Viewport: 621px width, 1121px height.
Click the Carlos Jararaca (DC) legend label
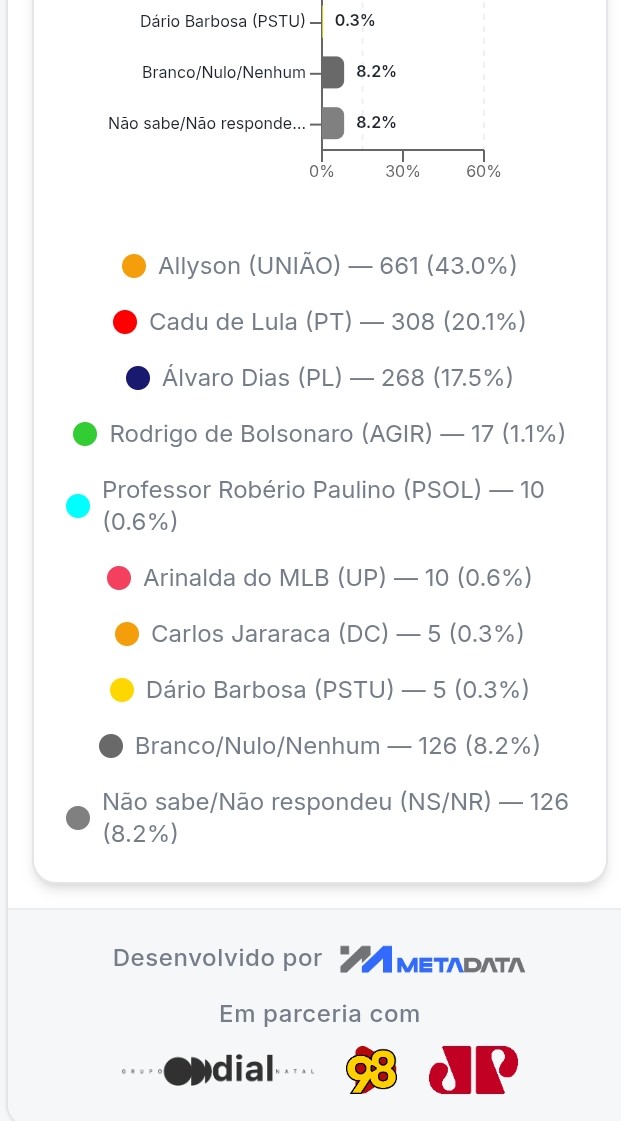click(337, 633)
